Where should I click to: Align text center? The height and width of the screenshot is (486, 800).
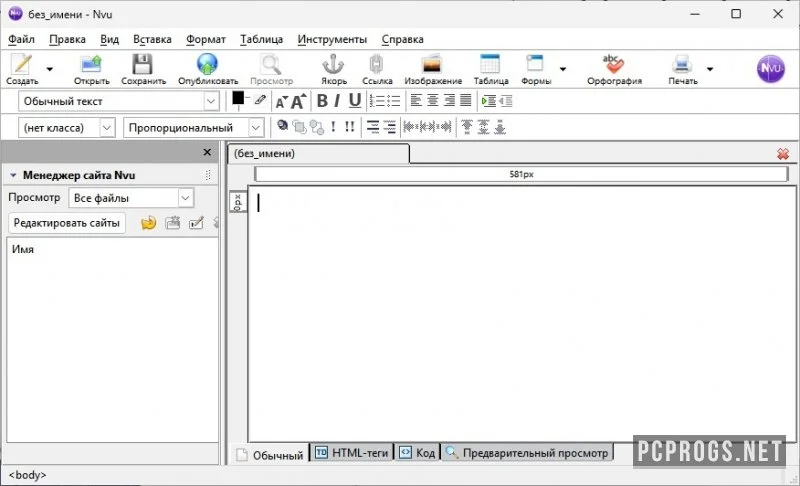click(x=433, y=100)
